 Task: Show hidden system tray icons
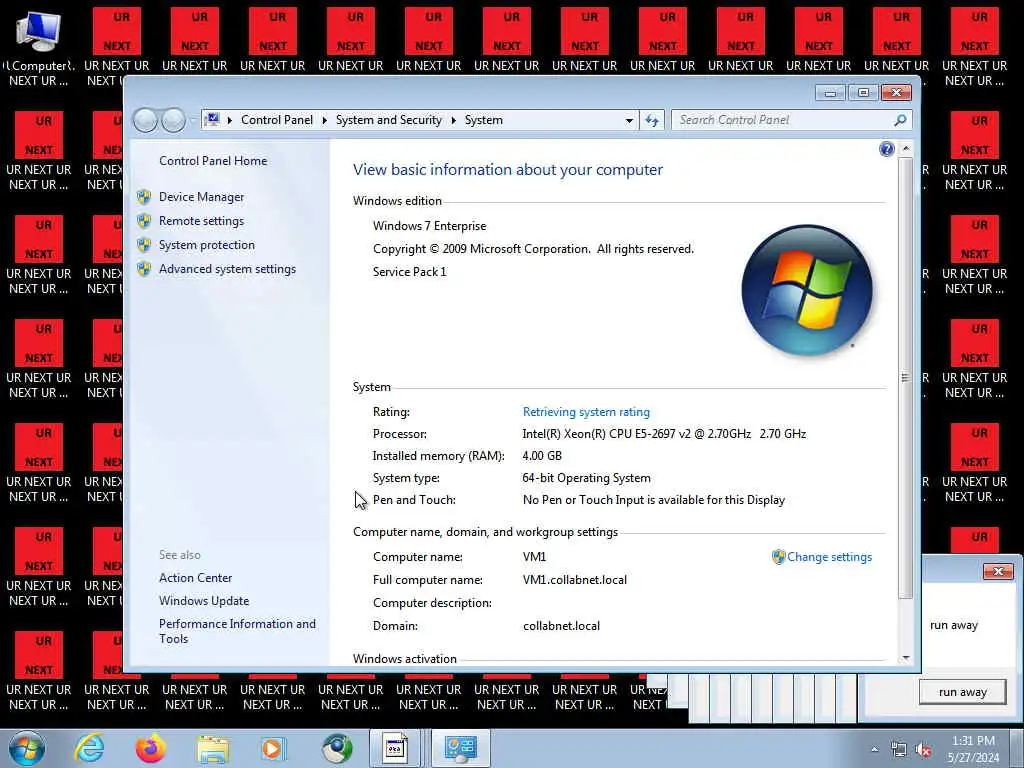pyautogui.click(x=874, y=750)
